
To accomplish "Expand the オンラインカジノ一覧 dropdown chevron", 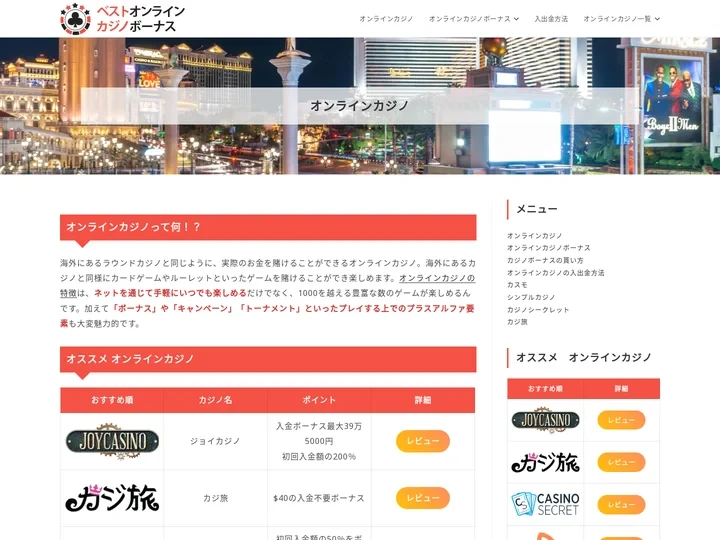I will (x=658, y=19).
